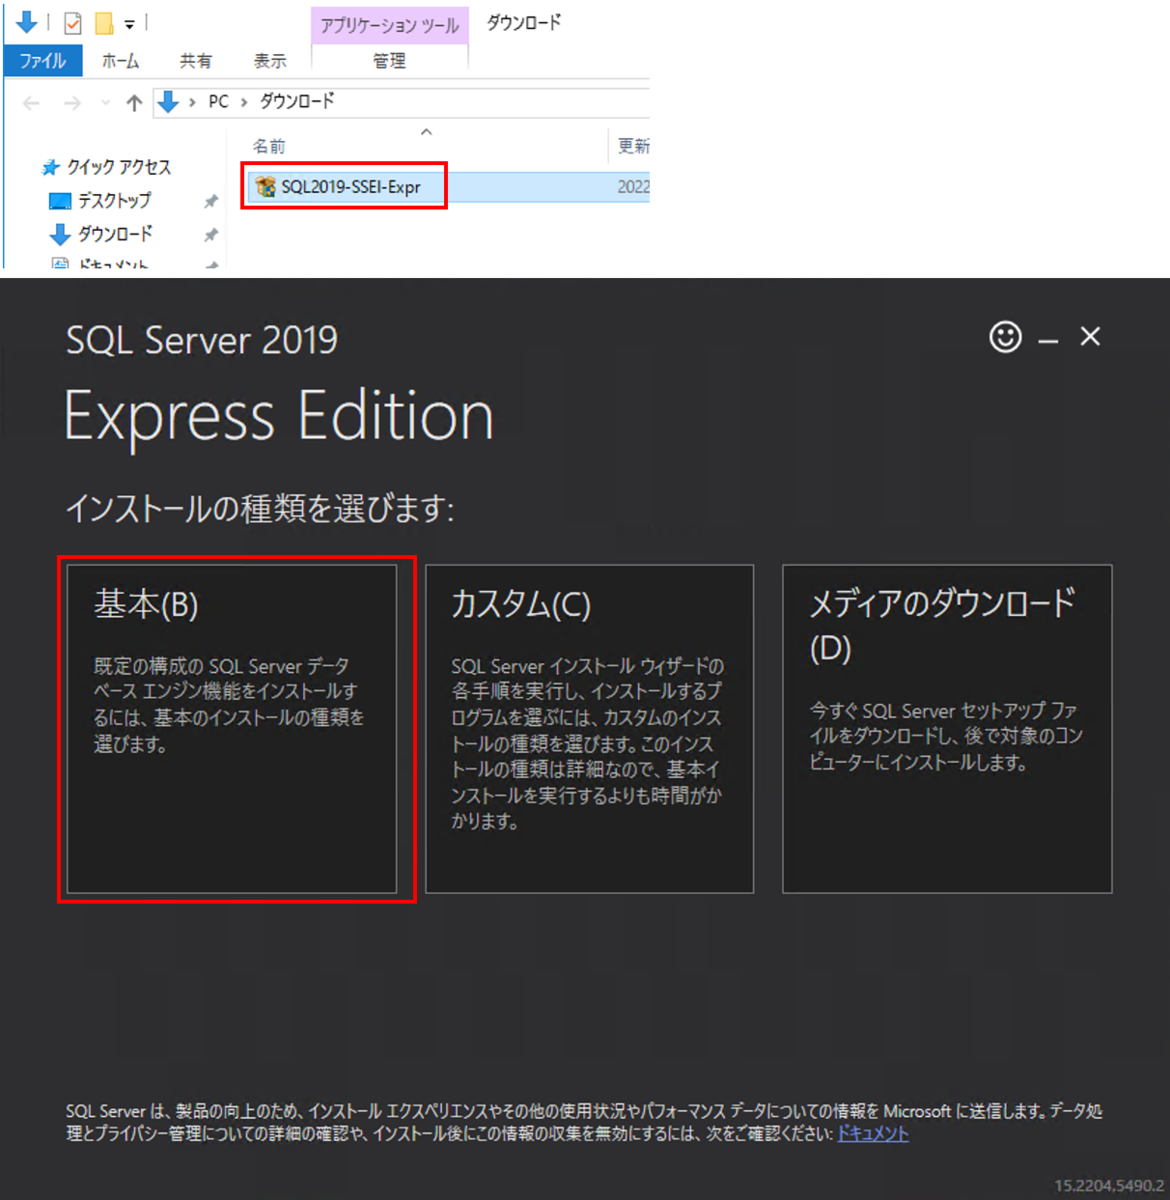This screenshot has width=1170, height=1200.
Task: Click the smiley feedback icon
Action: 1005,337
